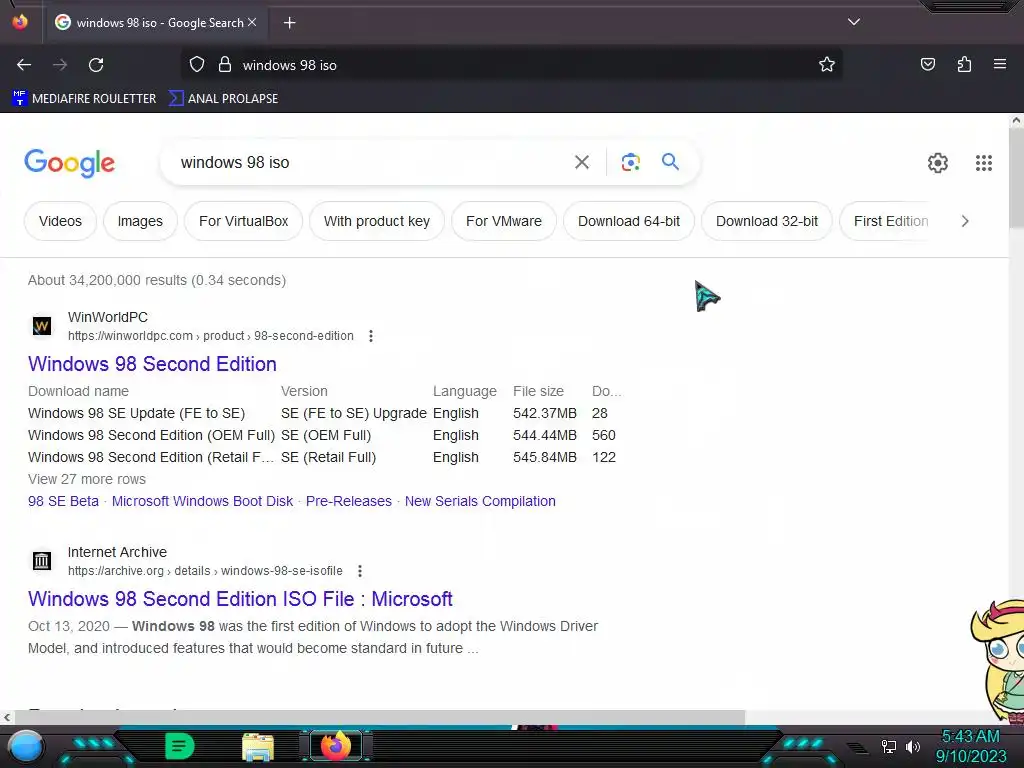
Task: Open the 98 SE Beta sitelink
Action: (x=63, y=501)
